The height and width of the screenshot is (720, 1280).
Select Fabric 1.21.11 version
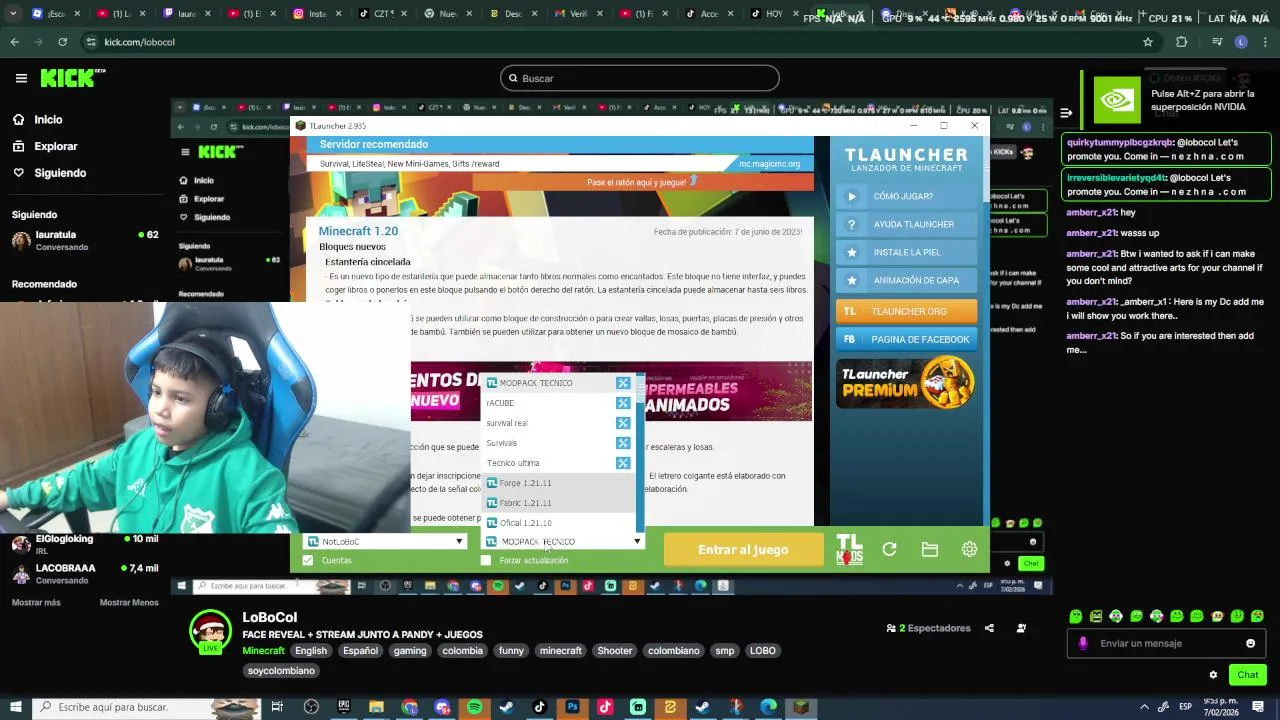(558, 503)
